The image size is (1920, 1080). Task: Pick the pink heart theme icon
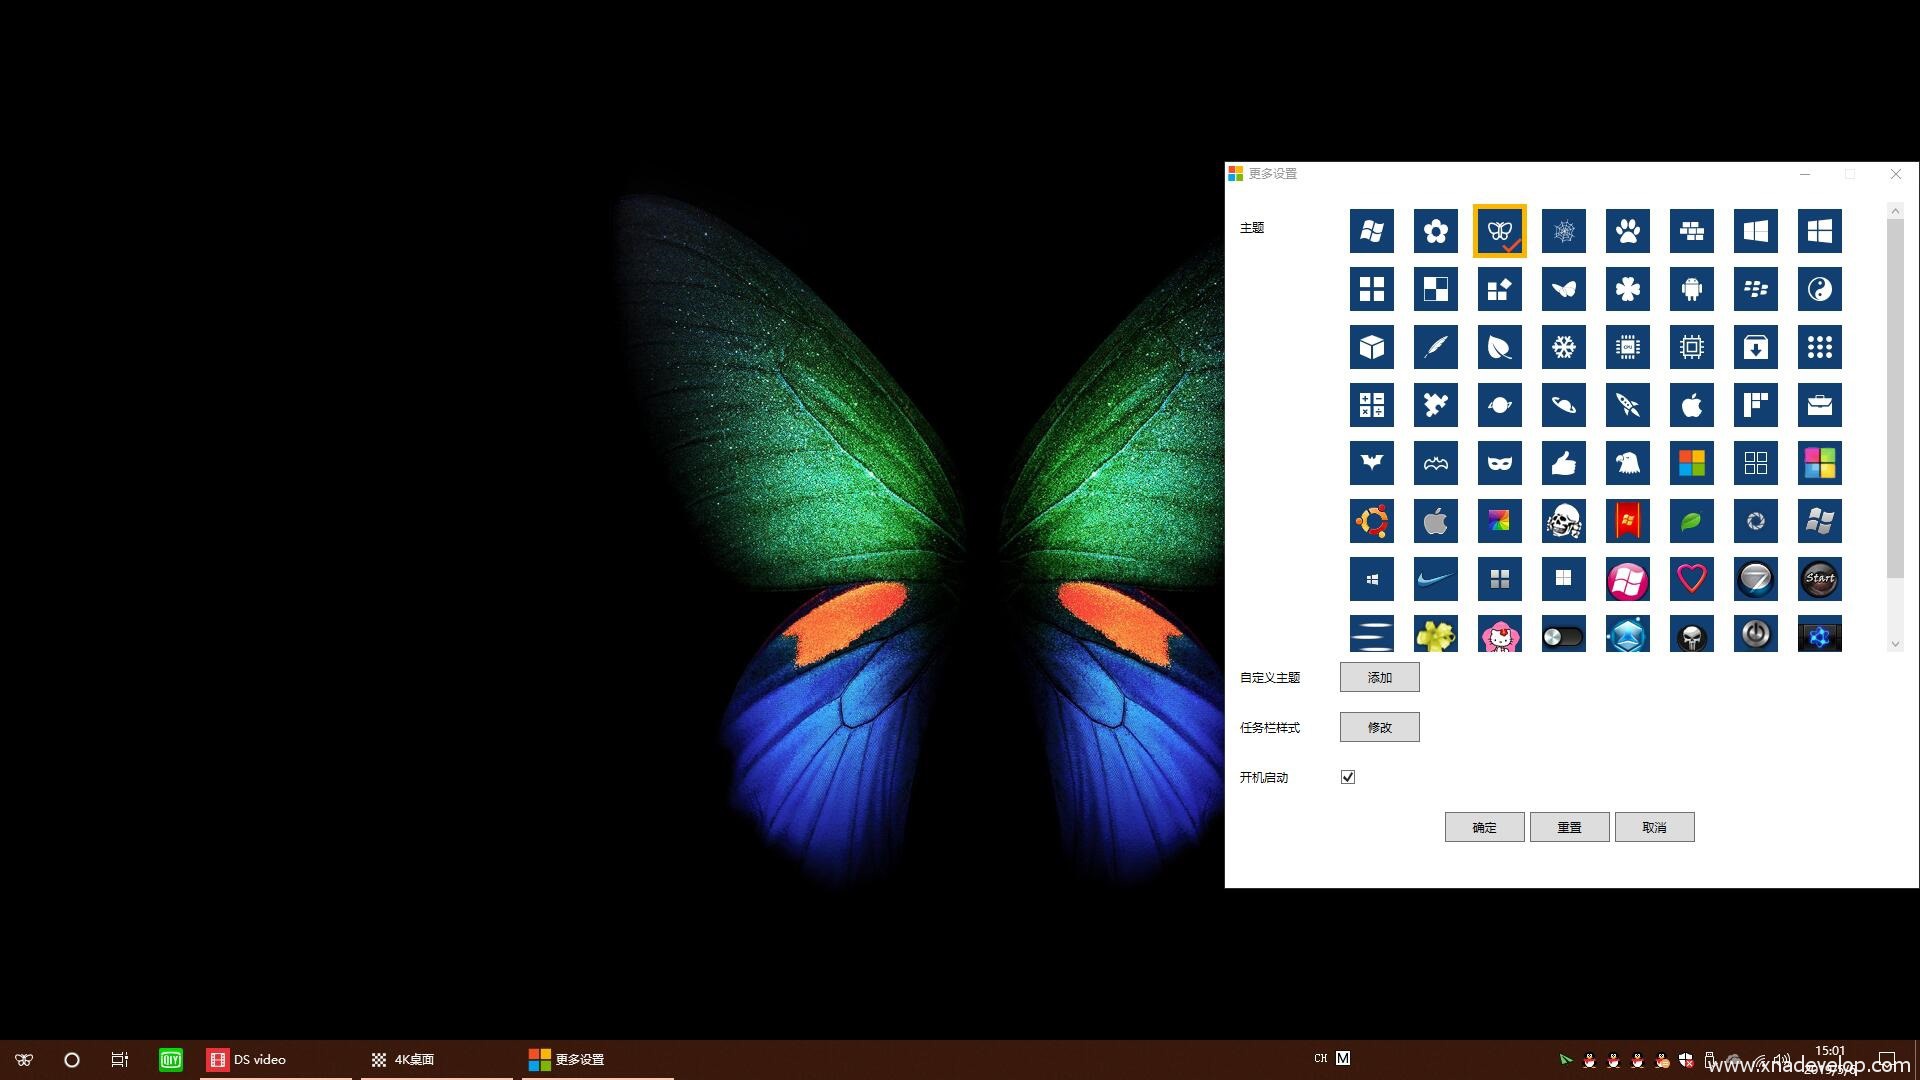pyautogui.click(x=1691, y=579)
